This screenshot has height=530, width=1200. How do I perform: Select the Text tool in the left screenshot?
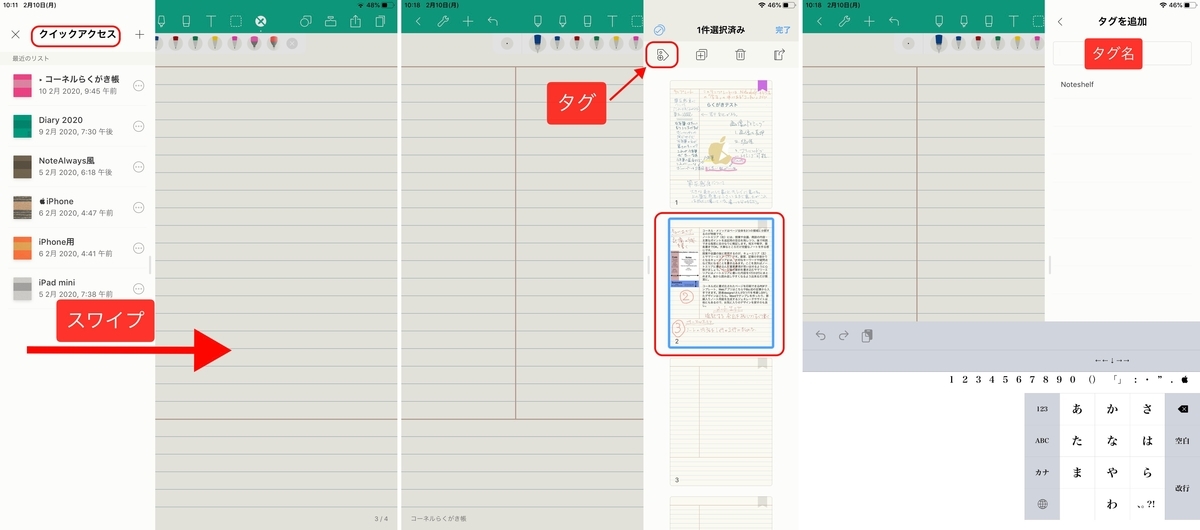211,20
